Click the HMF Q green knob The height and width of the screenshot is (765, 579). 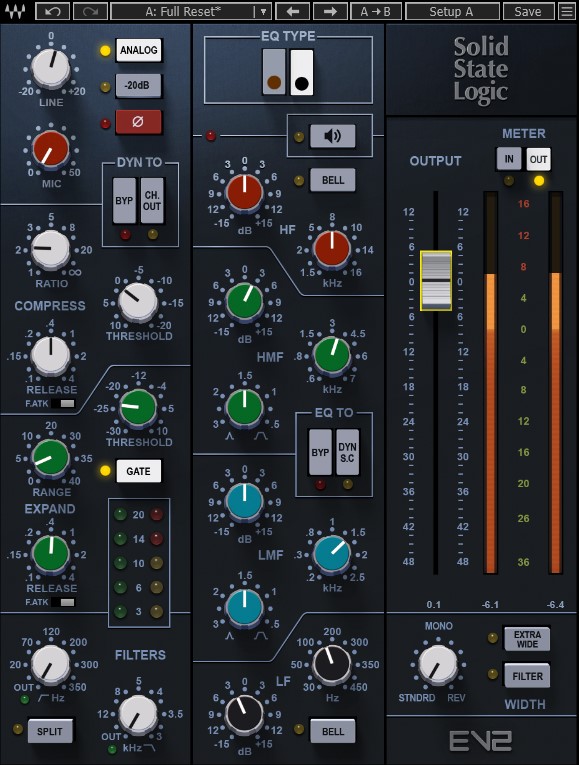(x=244, y=407)
